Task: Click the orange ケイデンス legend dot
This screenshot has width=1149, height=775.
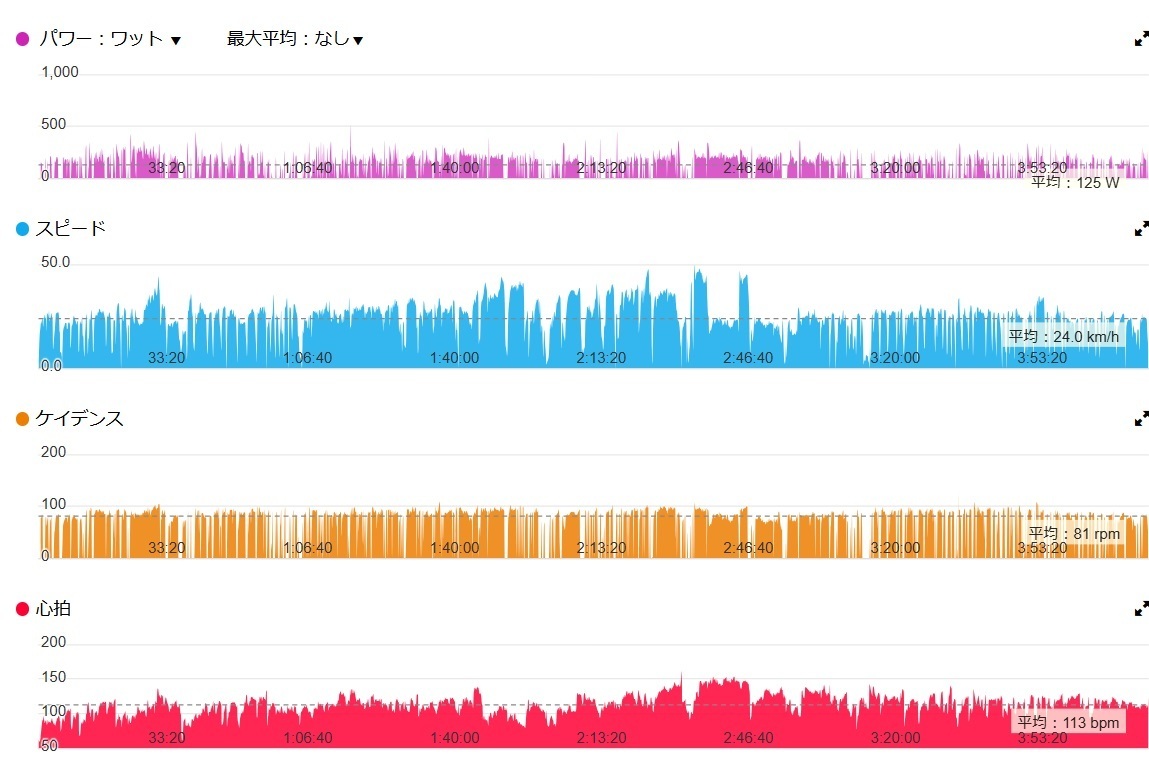Action: [23, 418]
